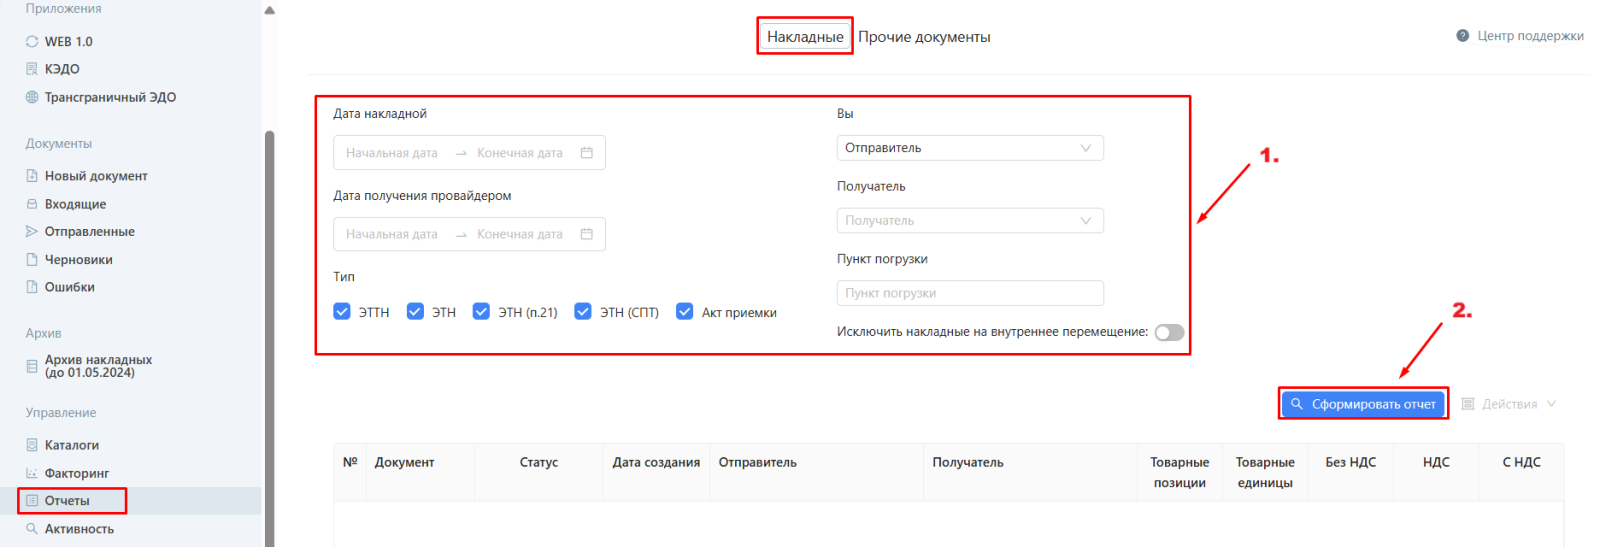Click the Новый документ icon
Viewport: 1600px width, 547px height.
(32, 176)
